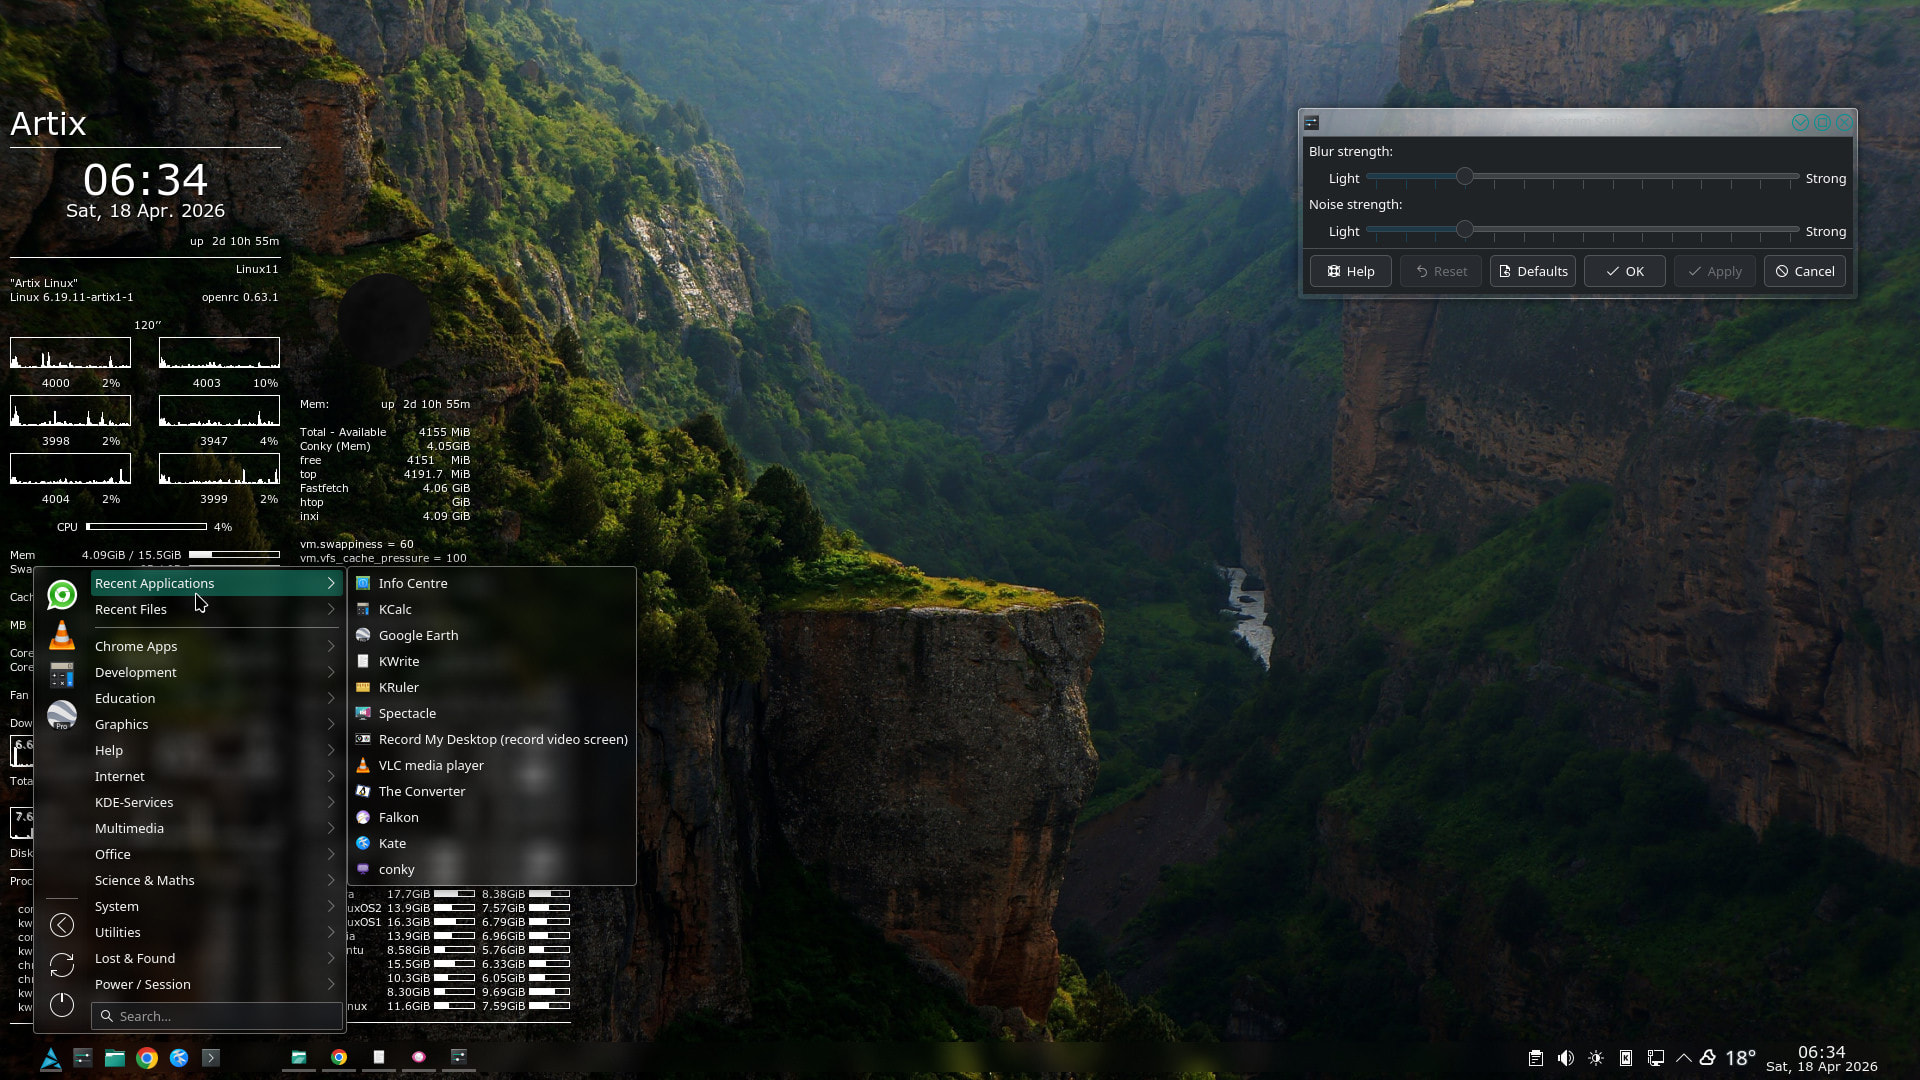Click the shutdown power icon in menu sidebar
Viewport: 1920px width, 1080px height.
click(62, 1004)
